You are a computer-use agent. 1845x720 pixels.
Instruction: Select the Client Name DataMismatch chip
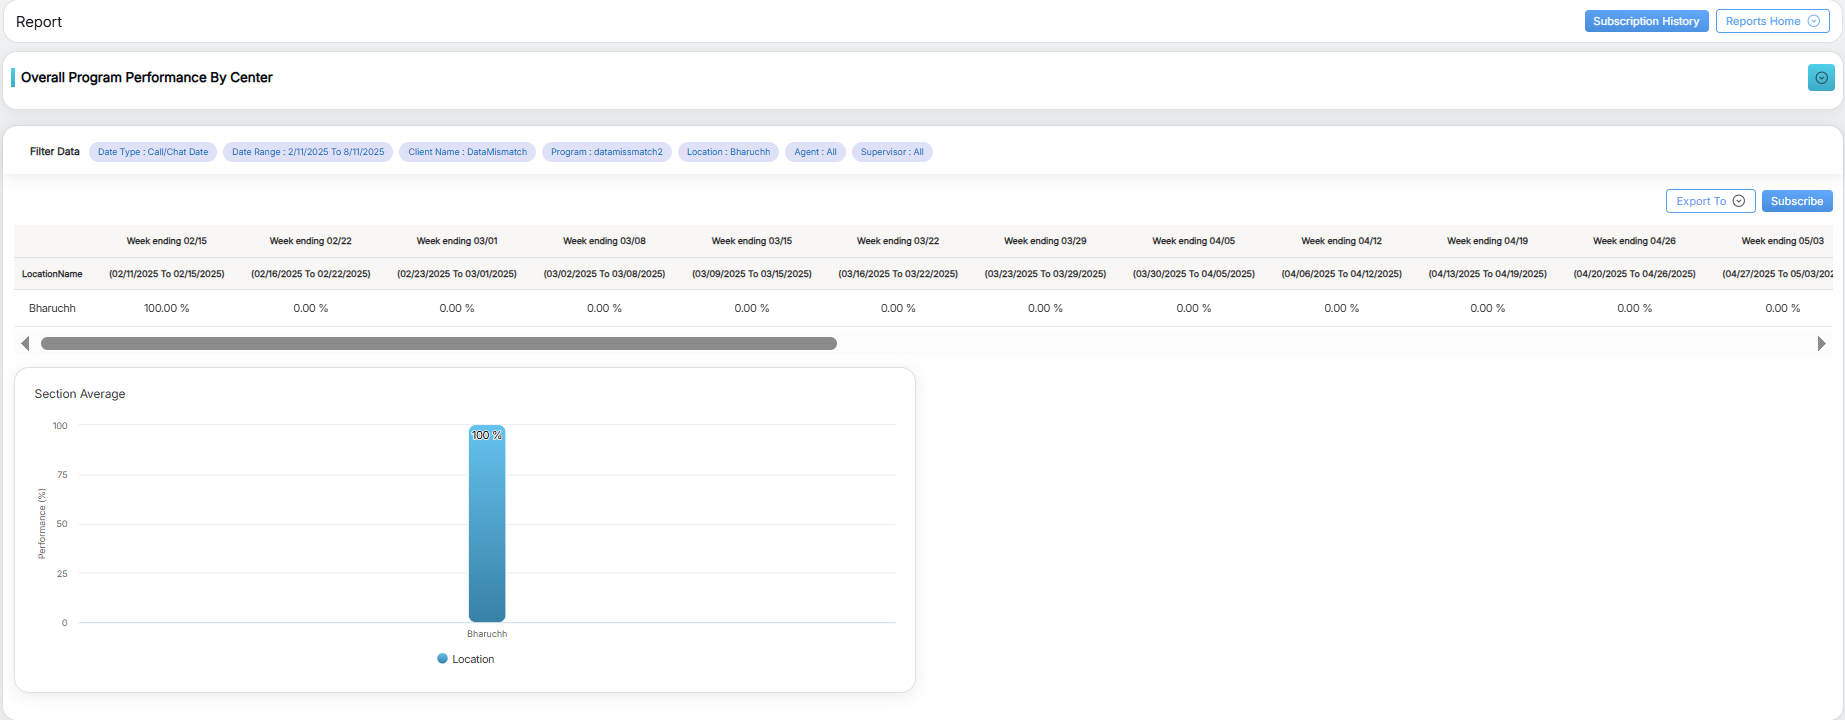tap(467, 152)
